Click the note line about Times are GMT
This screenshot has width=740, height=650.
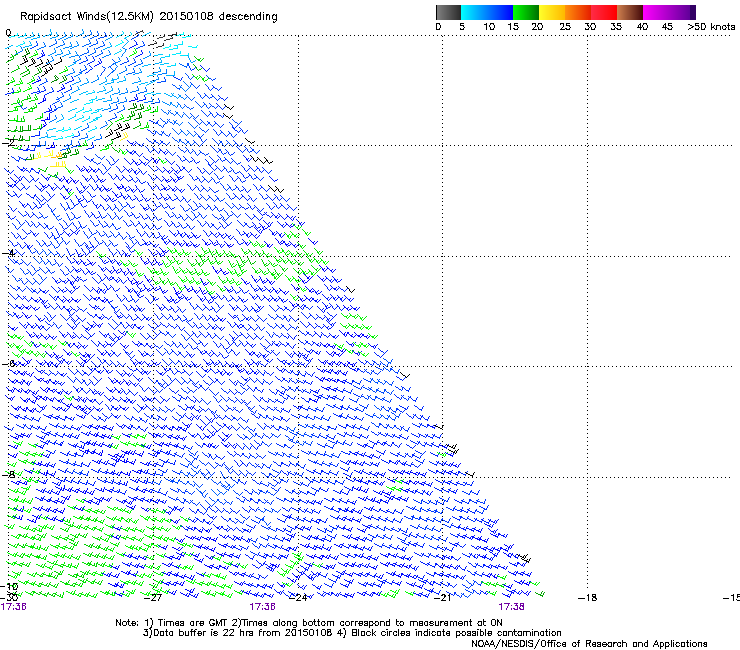(x=309, y=623)
